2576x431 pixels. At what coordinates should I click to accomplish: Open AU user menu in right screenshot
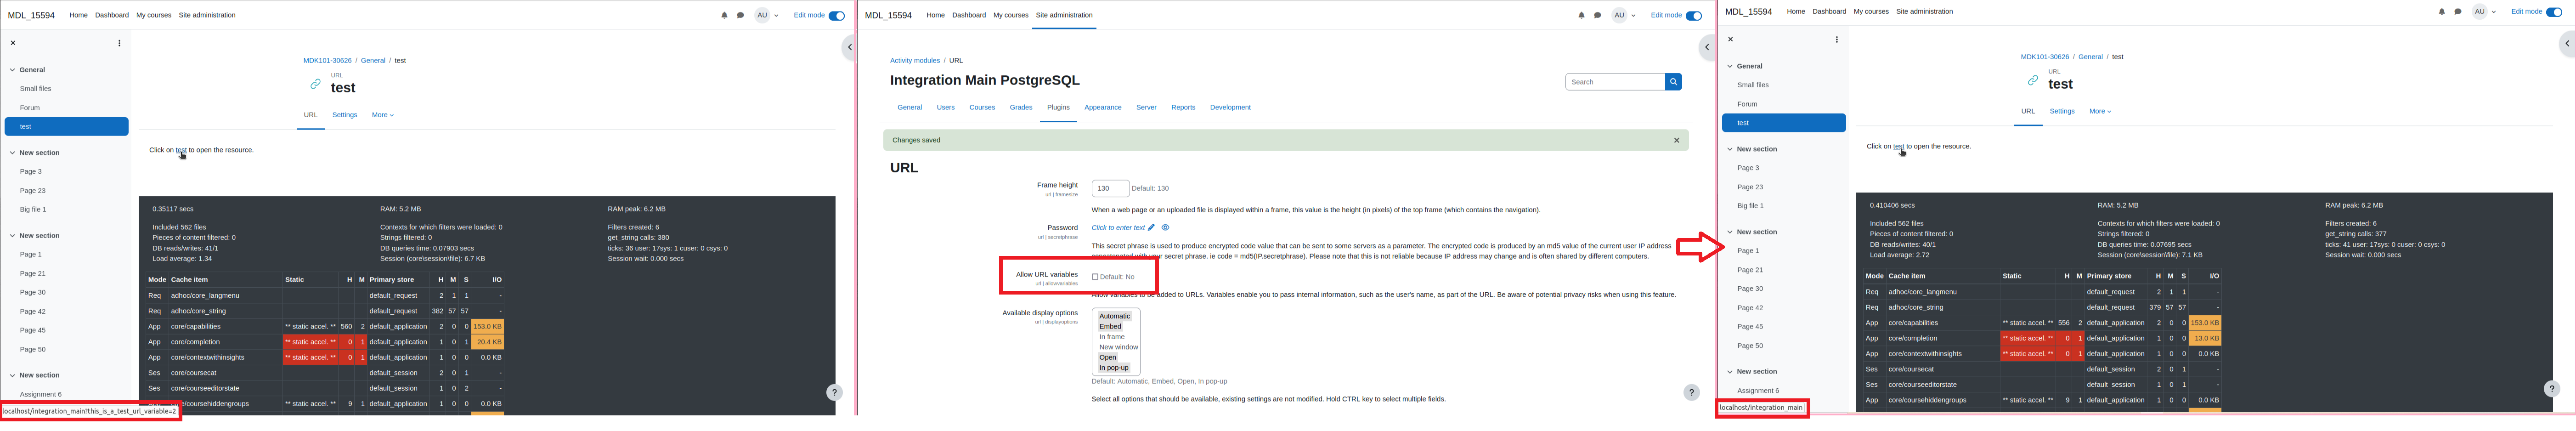tap(2483, 12)
